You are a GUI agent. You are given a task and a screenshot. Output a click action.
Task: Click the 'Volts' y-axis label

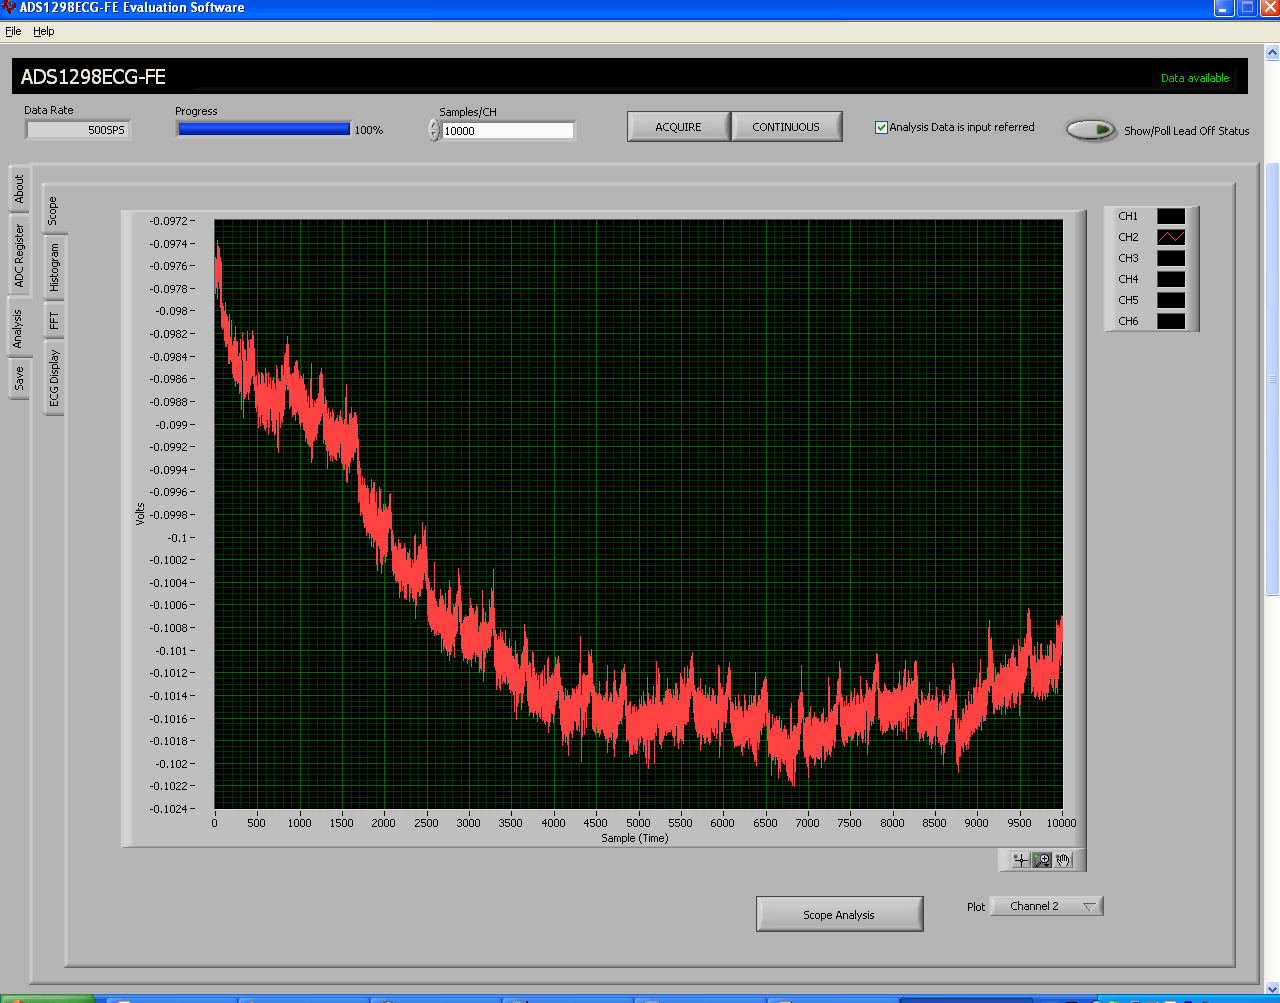(141, 514)
